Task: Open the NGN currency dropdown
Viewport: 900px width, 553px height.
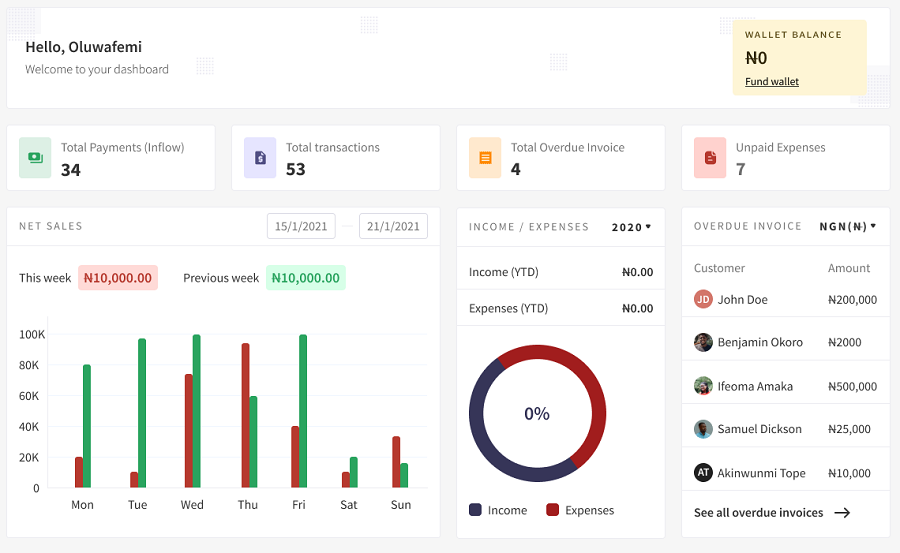Action: 847,226
